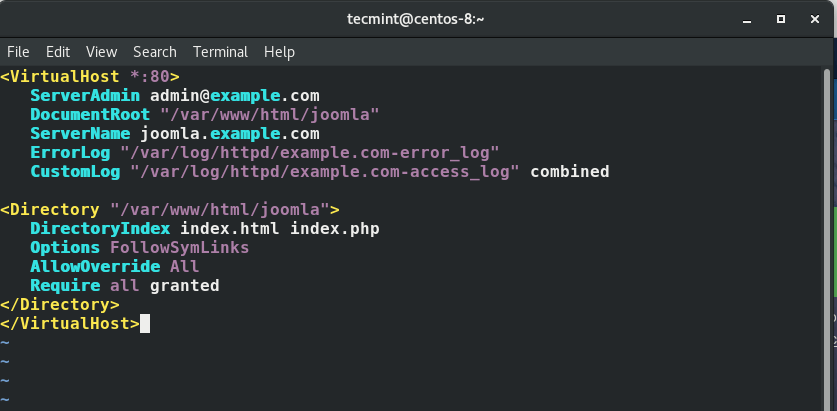Minimize the terminal window
837x411 pixels.
(x=745, y=19)
